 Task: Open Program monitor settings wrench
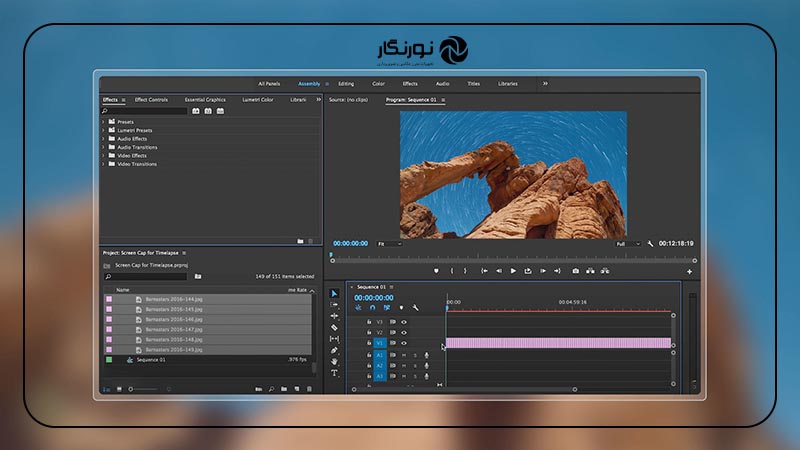(x=650, y=244)
